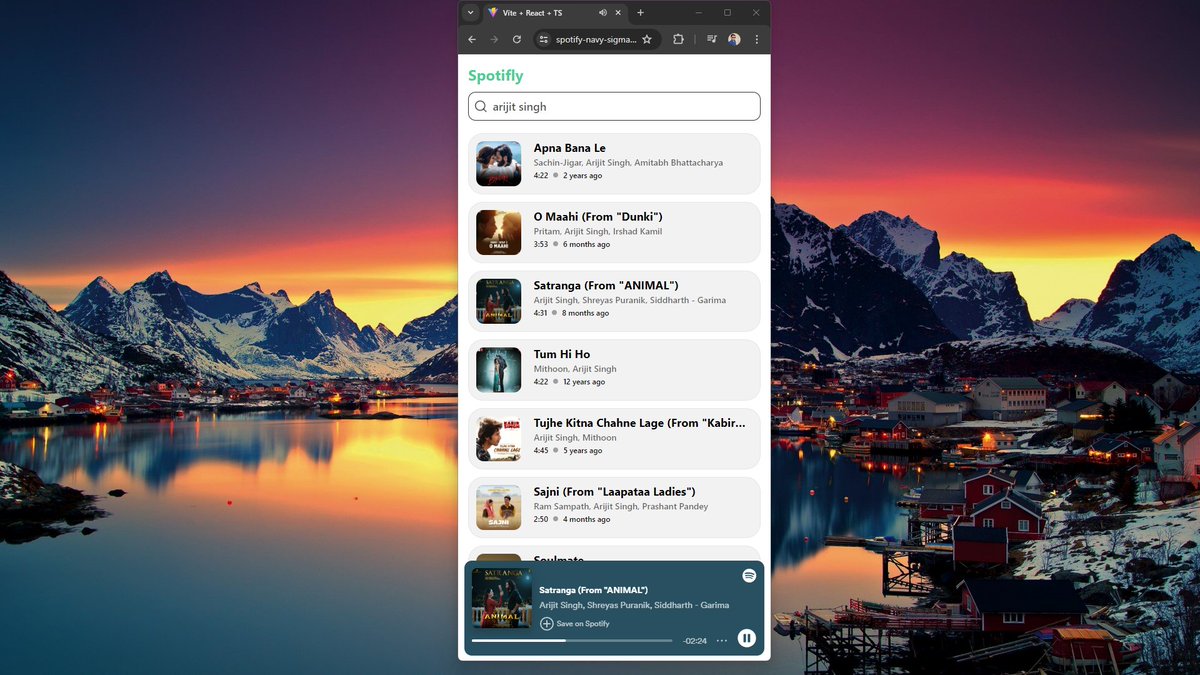Open the media controls icon in the toolbar
Image resolution: width=1200 pixels, height=675 pixels.
711,39
